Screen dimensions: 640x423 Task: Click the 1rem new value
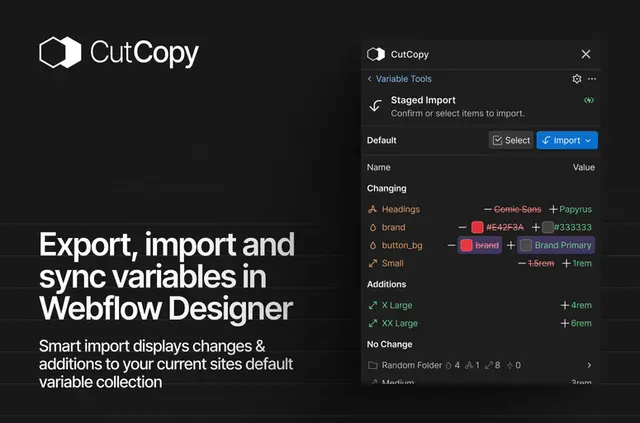click(x=582, y=263)
